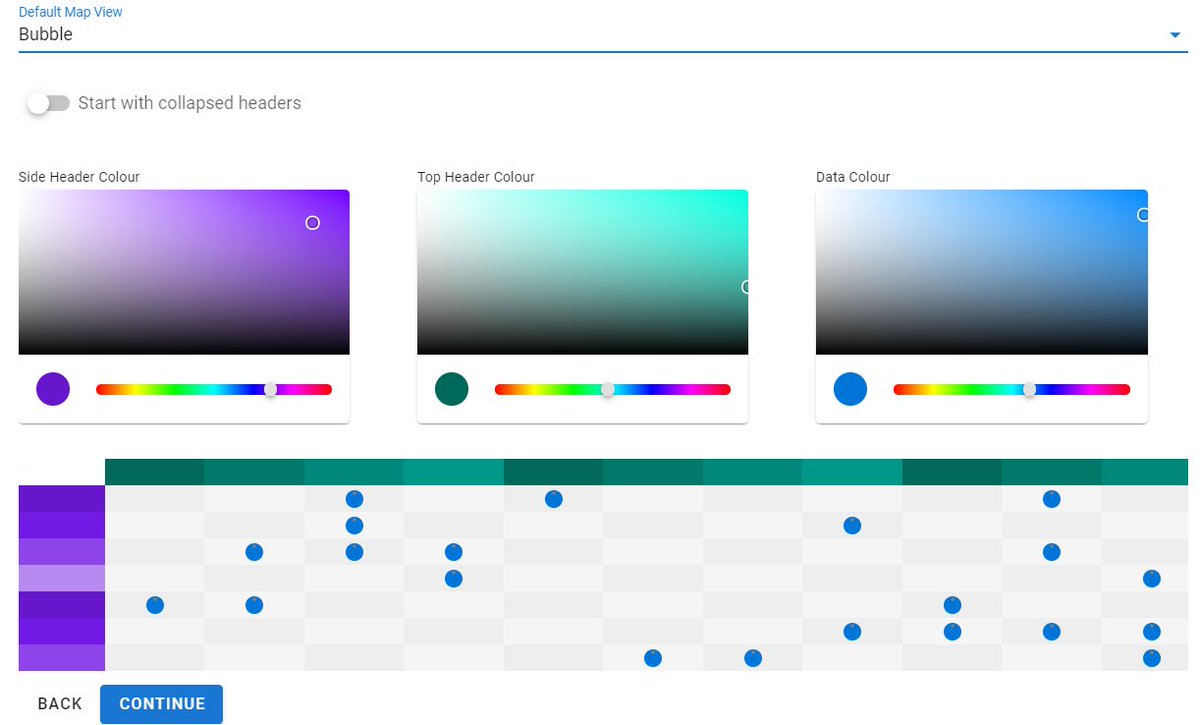The width and height of the screenshot is (1200, 725).
Task: Open the Default Map View dropdown
Action: (x=600, y=33)
